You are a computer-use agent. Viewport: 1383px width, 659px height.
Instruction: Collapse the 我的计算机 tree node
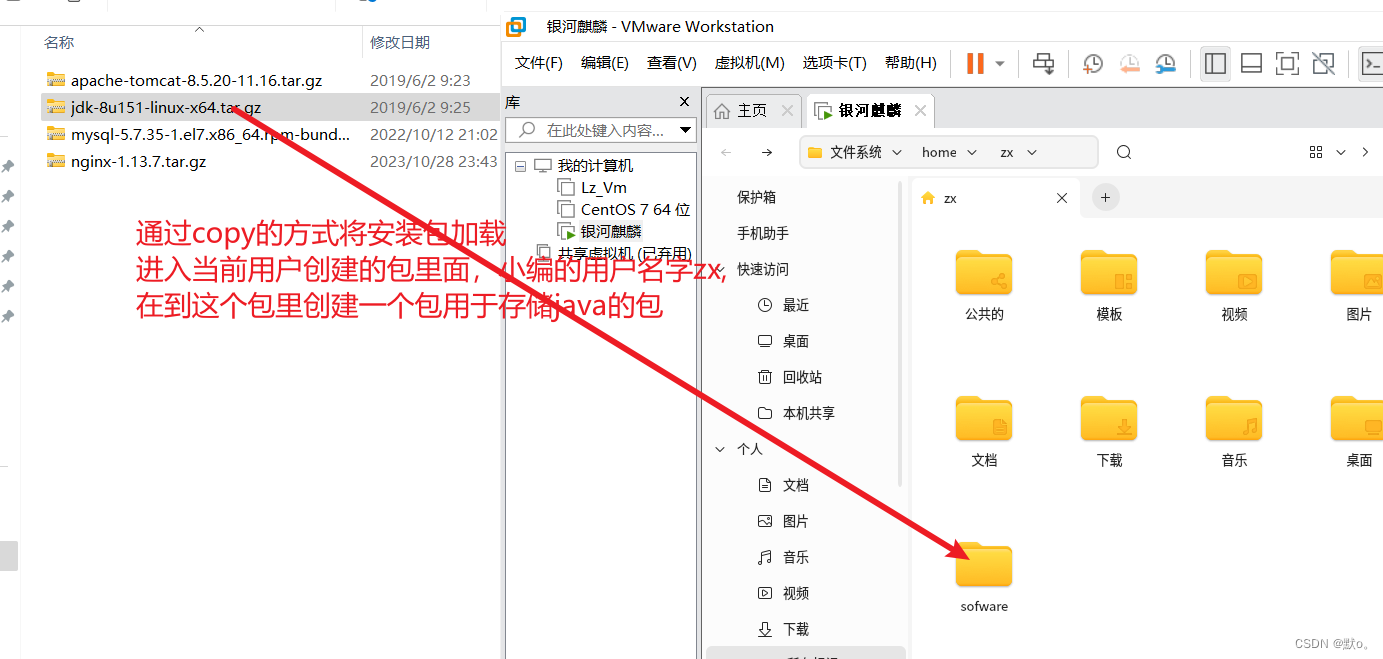click(520, 166)
